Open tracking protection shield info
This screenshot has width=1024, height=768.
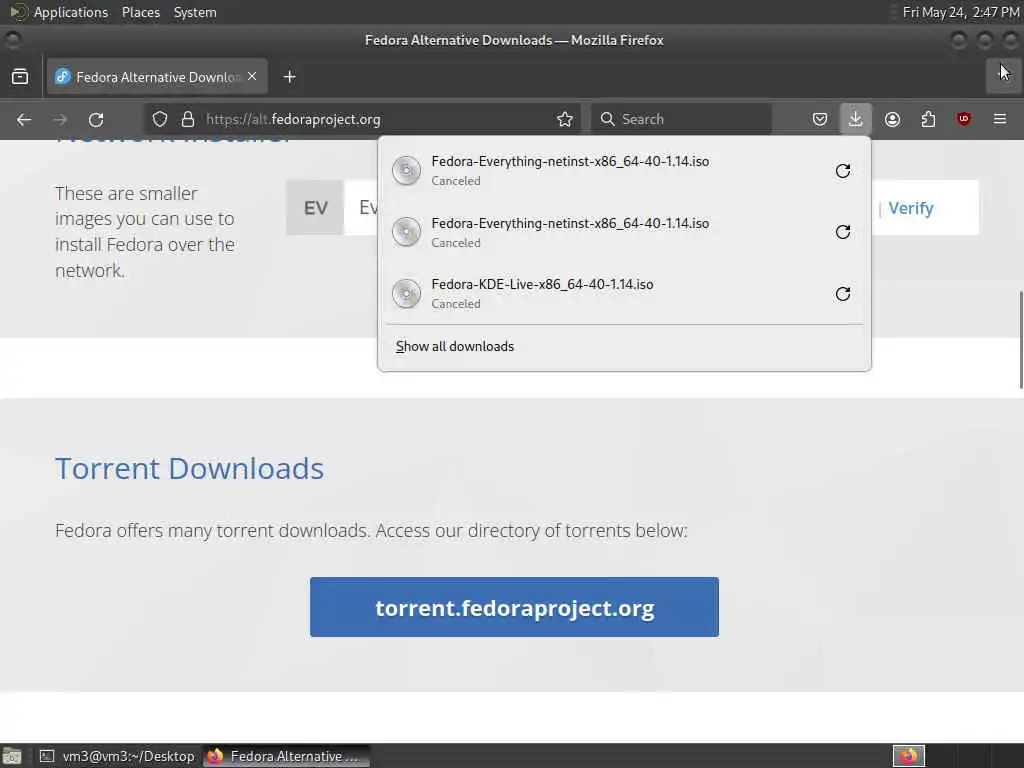click(160, 119)
